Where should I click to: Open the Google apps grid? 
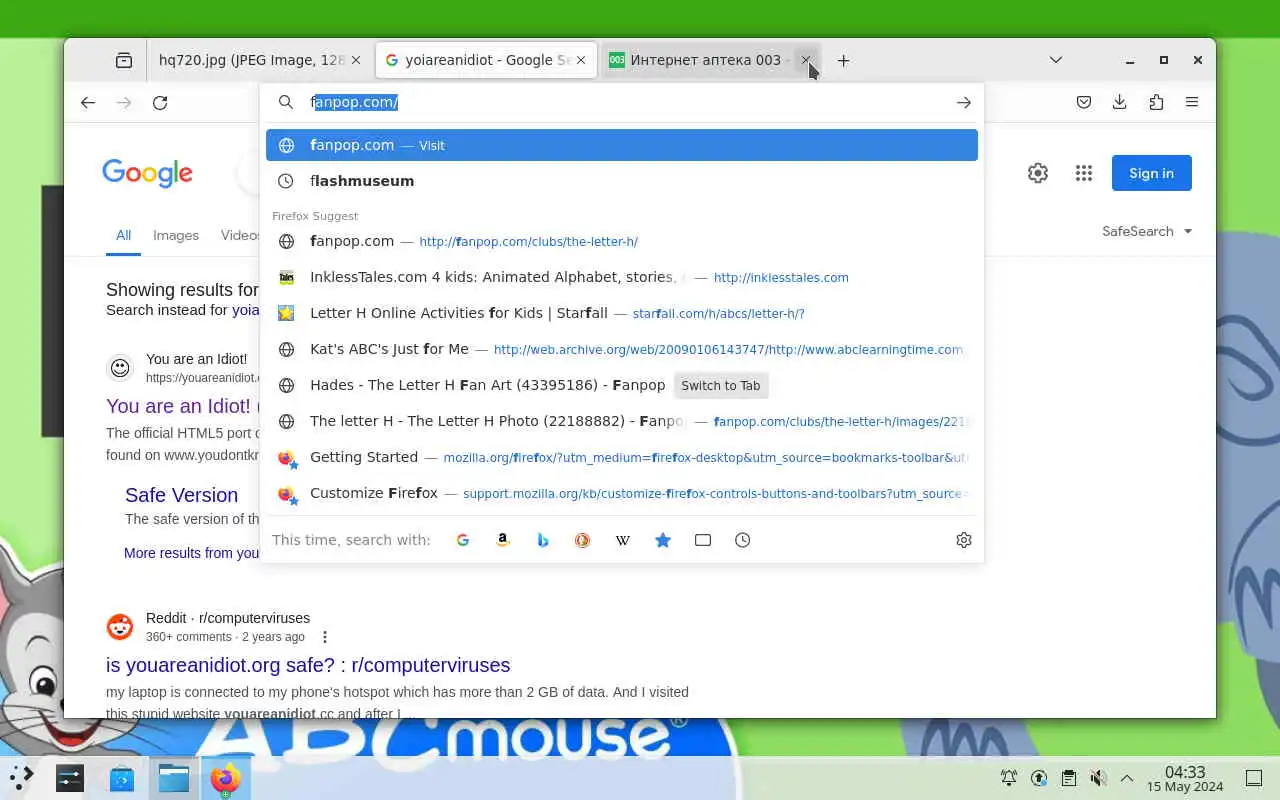click(x=1084, y=173)
